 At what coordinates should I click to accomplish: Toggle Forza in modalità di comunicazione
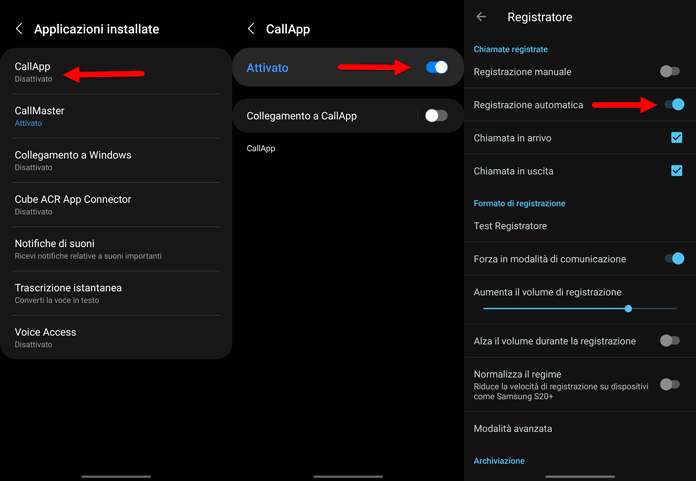pos(675,259)
